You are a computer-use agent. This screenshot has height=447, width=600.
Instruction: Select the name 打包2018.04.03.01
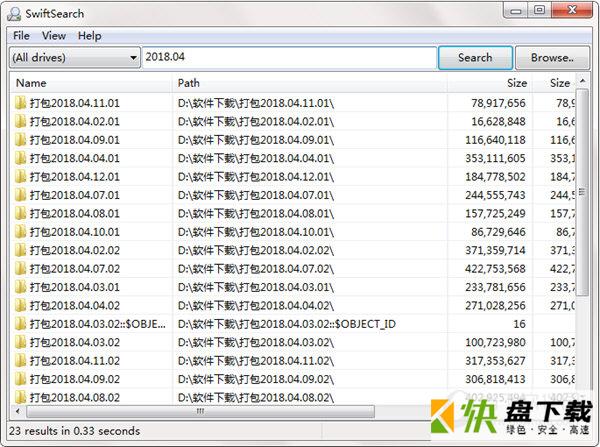click(75, 287)
